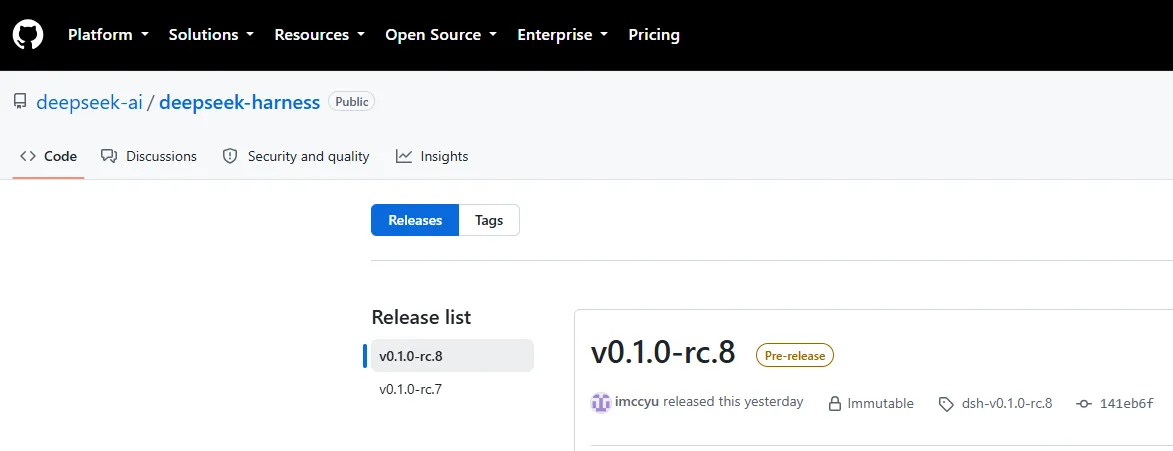The height and width of the screenshot is (451, 1173).
Task: Open commit 141eb6f
Action: (x=1127, y=404)
